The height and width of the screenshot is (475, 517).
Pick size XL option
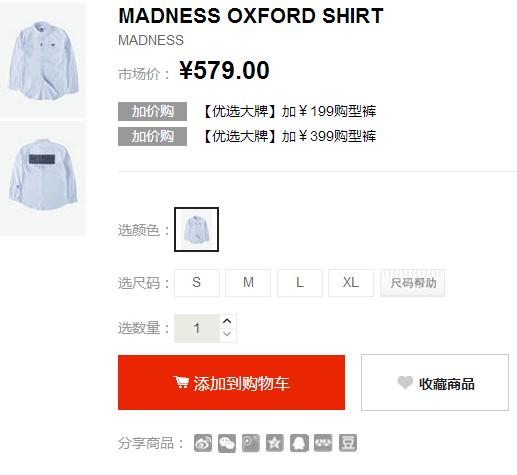(x=351, y=283)
